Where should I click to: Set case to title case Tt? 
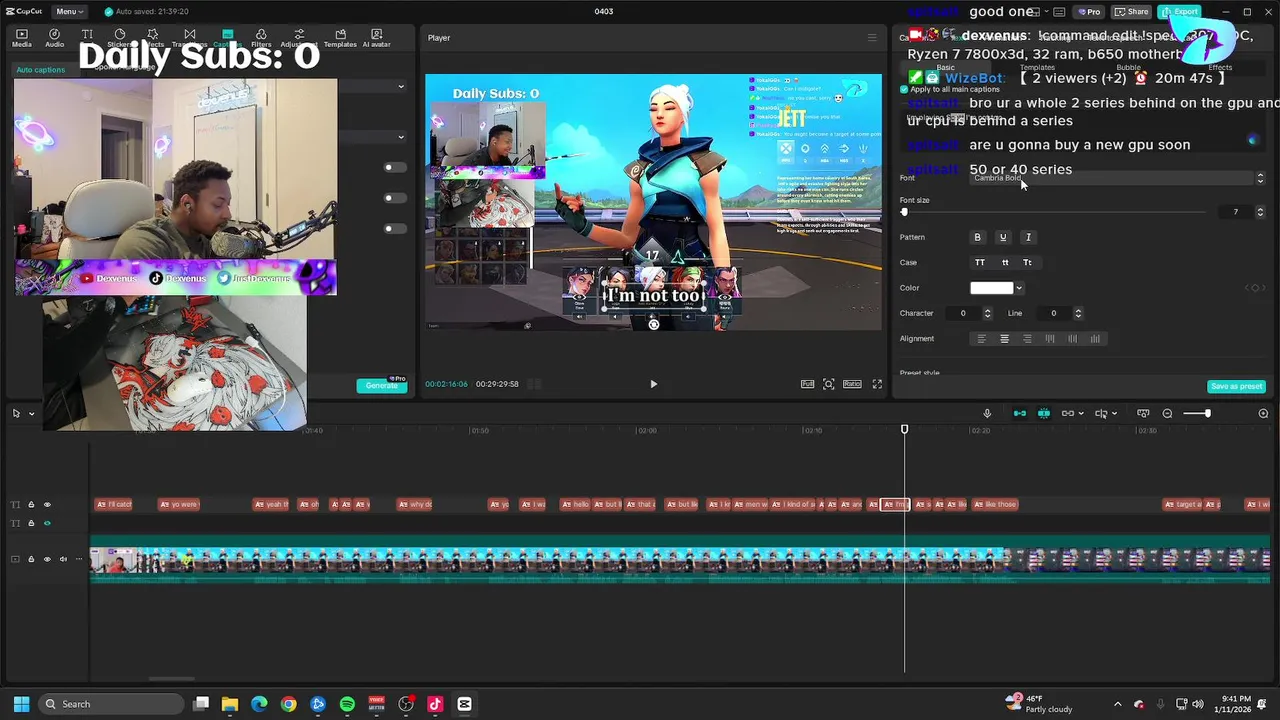coord(1027,262)
